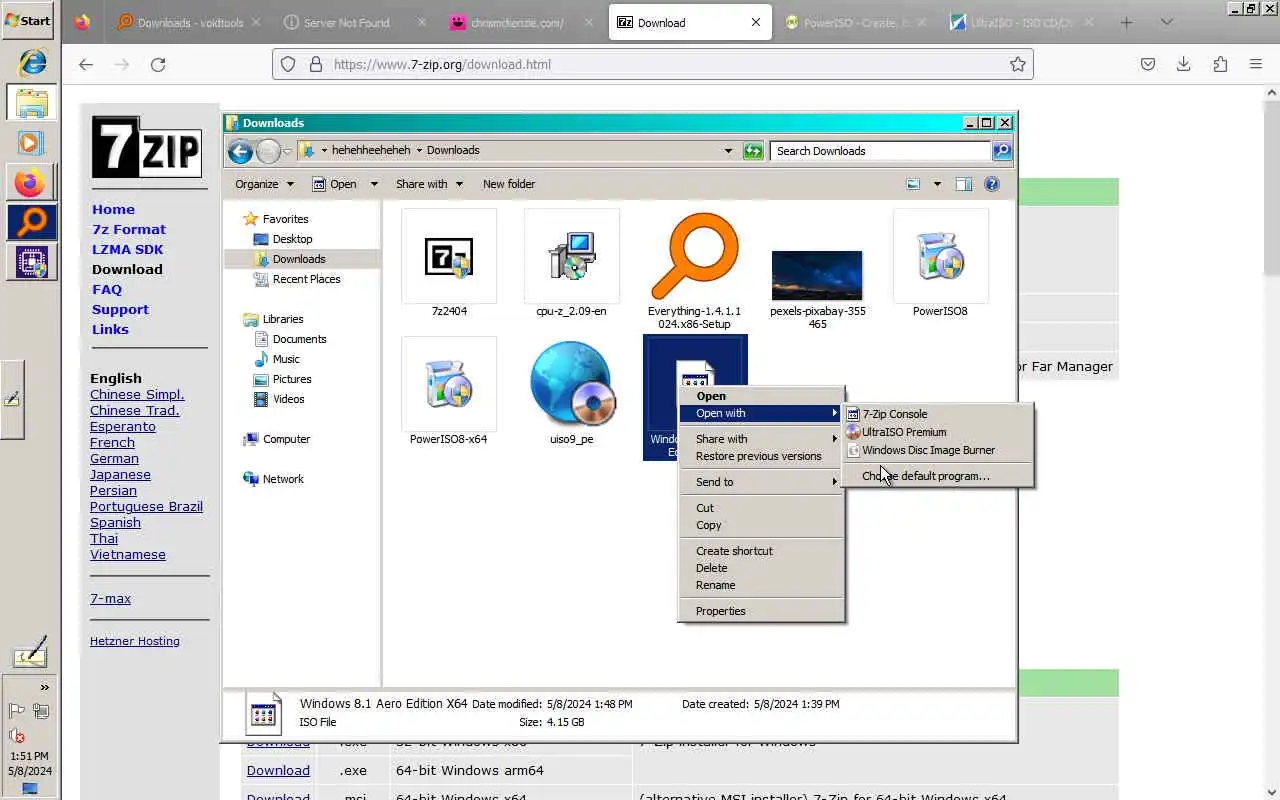Select the pexels-pixabay-355465 image thumbnail

[817, 275]
